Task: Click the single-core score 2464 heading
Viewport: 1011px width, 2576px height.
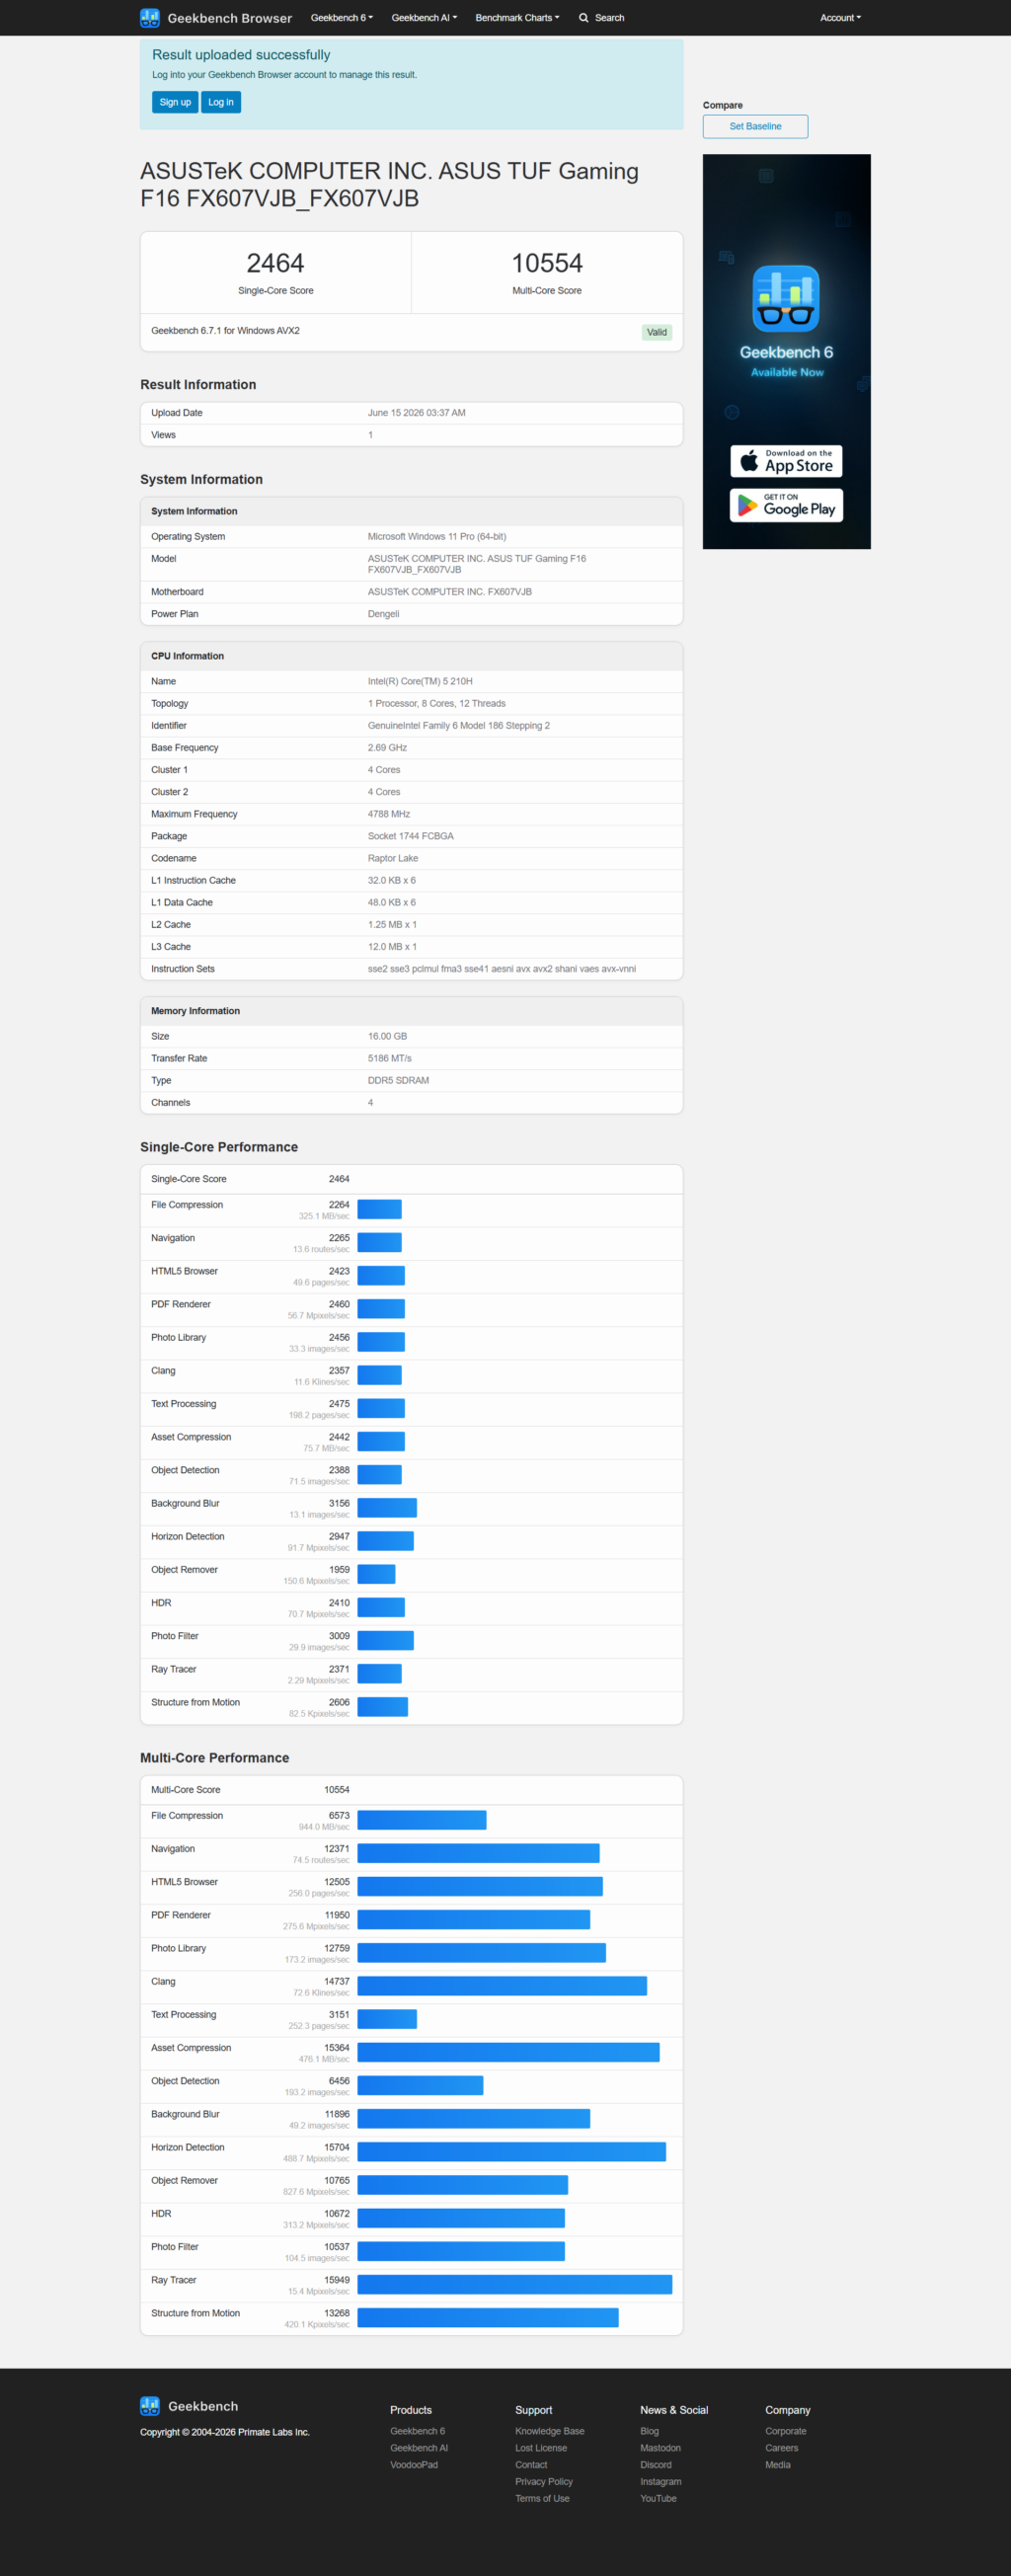Action: pyautogui.click(x=275, y=263)
